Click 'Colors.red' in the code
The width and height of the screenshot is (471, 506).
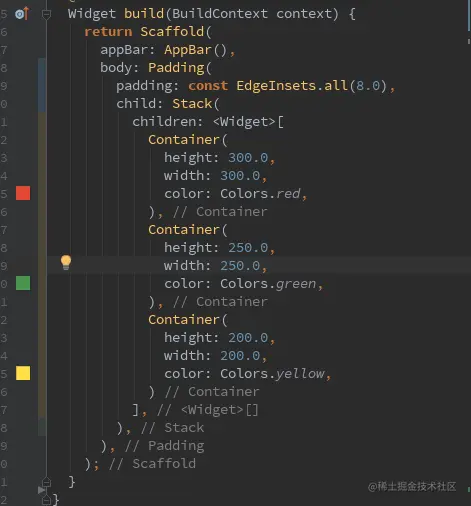click(260, 194)
